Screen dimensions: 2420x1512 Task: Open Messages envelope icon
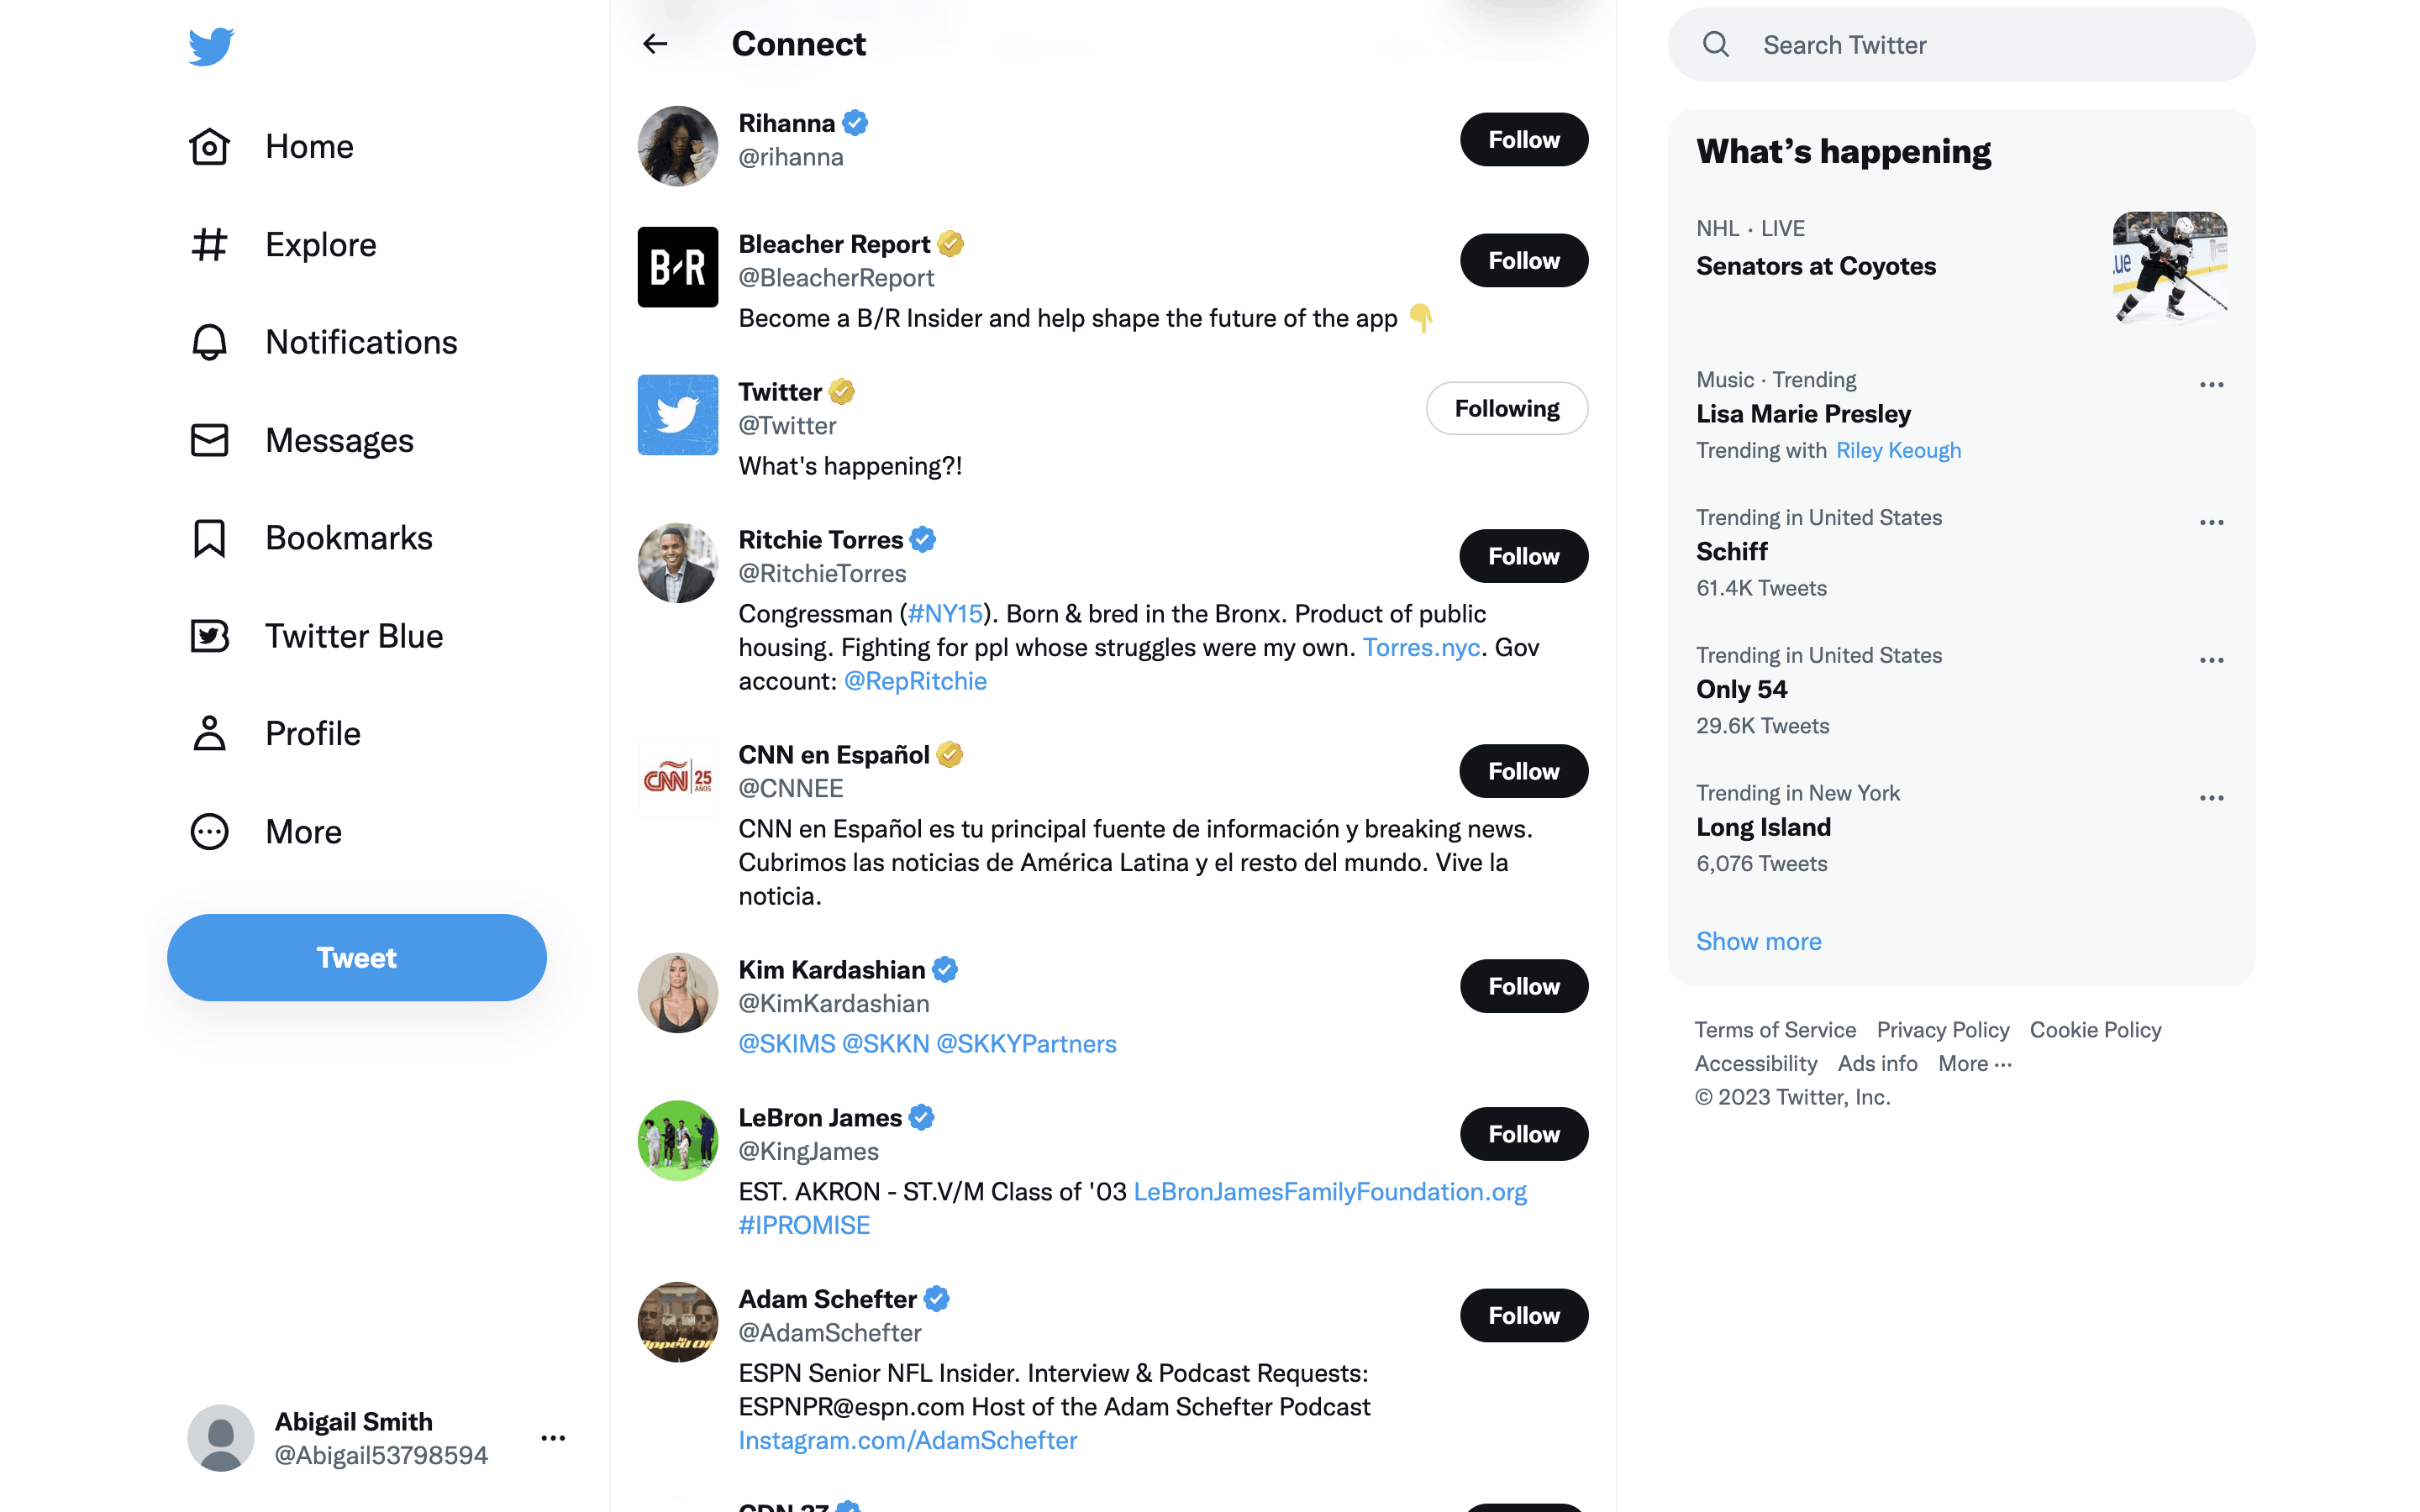click(x=209, y=440)
